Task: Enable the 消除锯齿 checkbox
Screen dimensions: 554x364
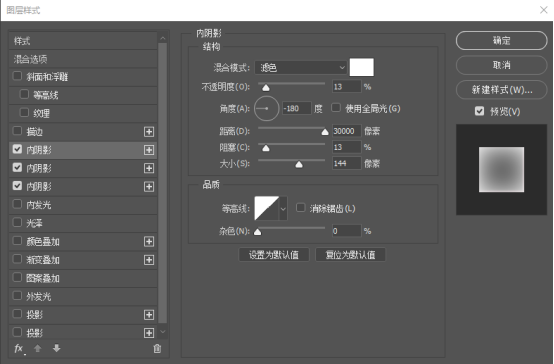Action: point(301,208)
